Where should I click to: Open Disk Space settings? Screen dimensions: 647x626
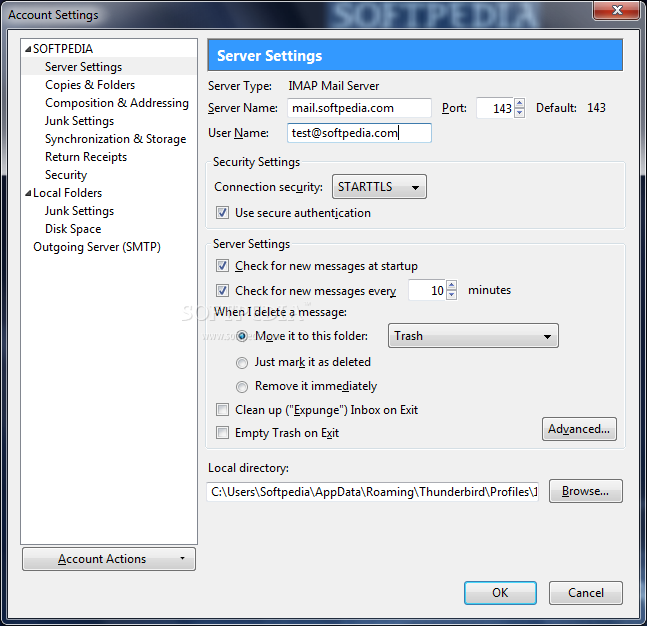73,229
